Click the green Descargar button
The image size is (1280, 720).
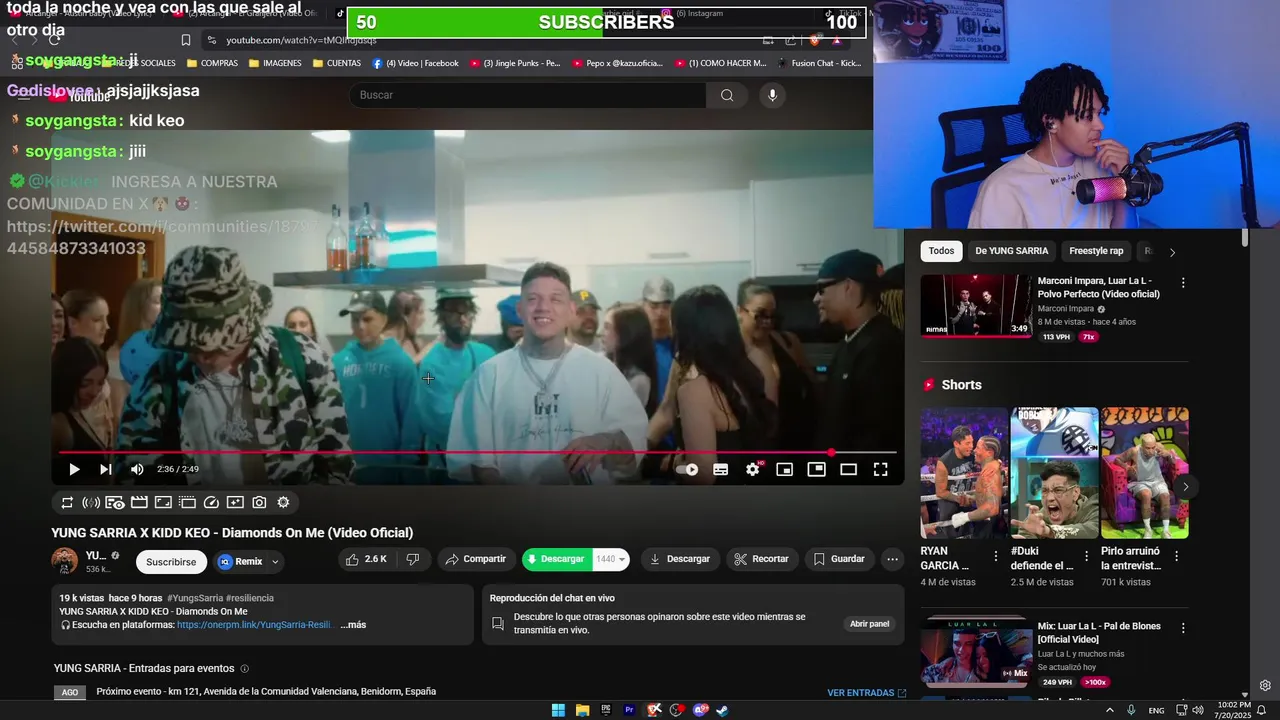coord(556,559)
